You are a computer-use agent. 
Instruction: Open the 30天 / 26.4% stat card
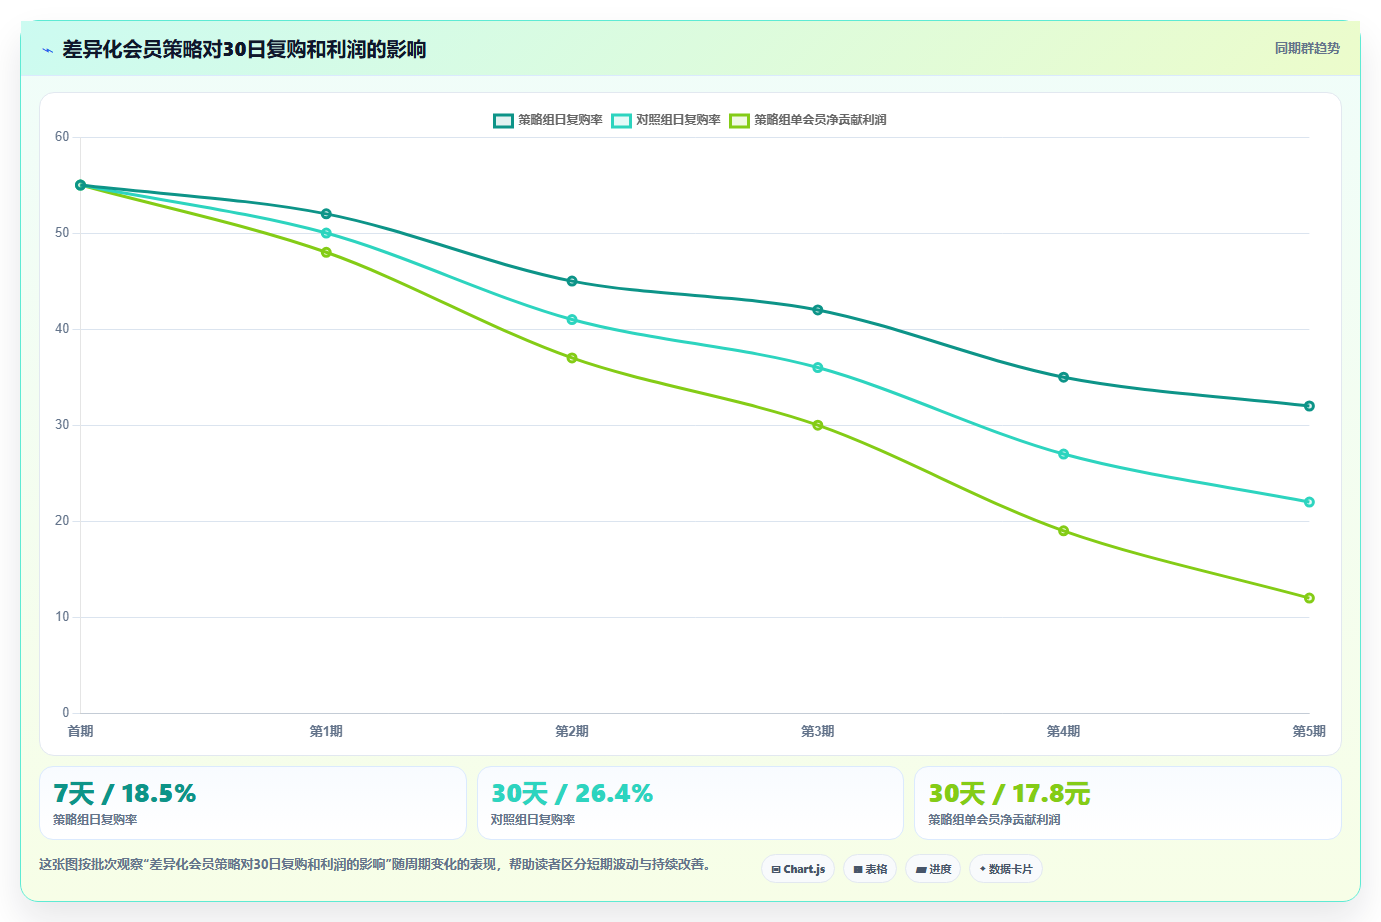click(690, 803)
